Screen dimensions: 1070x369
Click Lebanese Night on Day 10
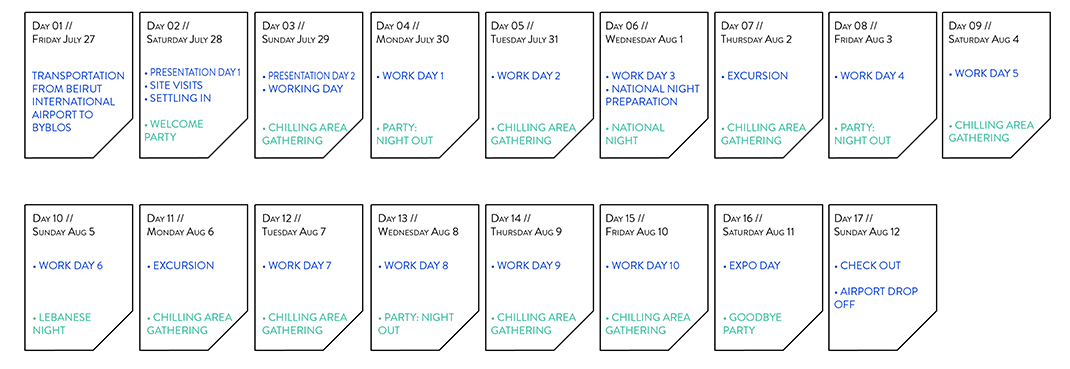click(x=61, y=323)
